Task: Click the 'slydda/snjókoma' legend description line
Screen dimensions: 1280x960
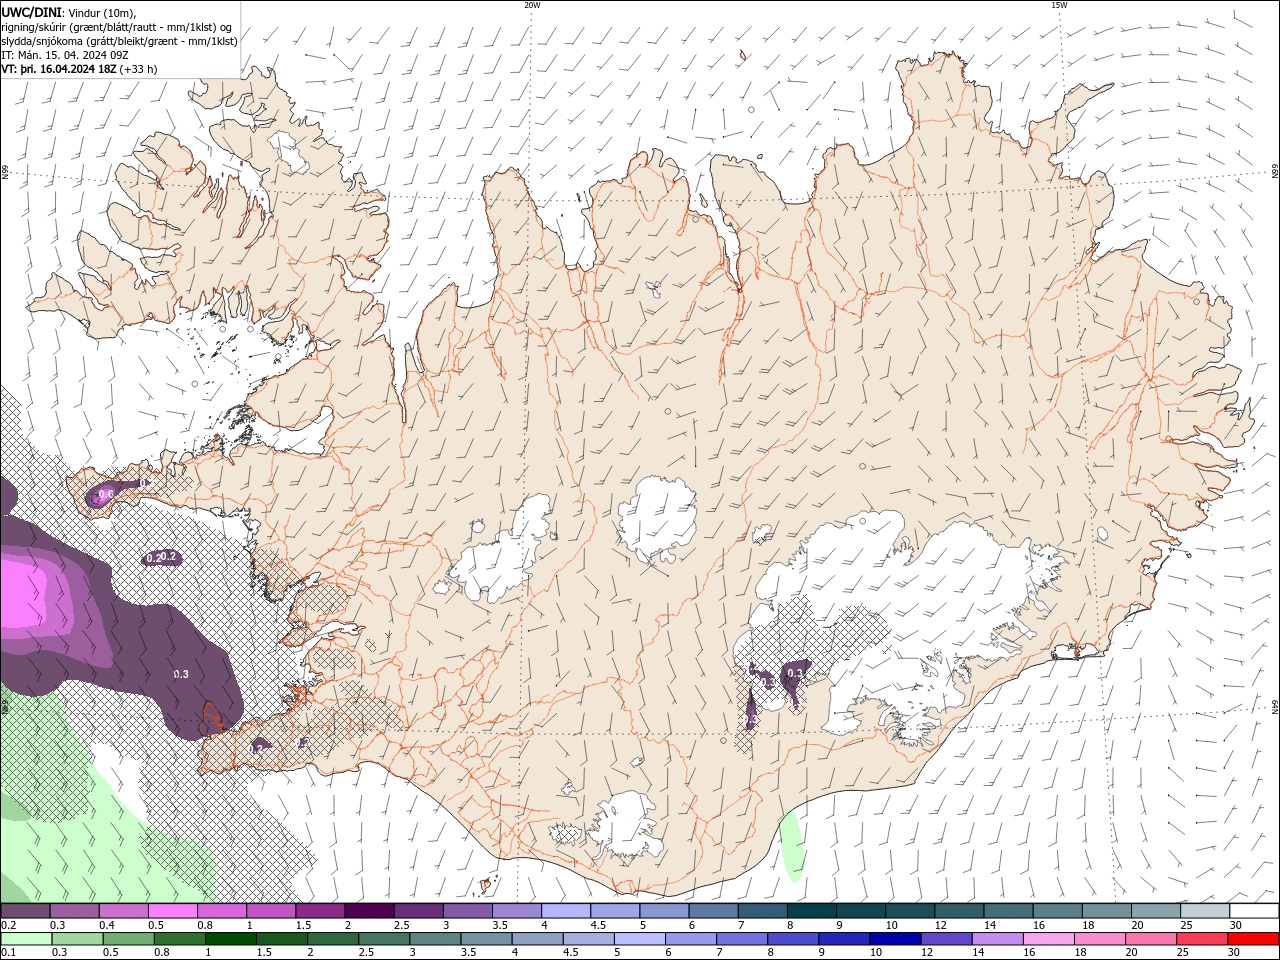Action: [119, 41]
